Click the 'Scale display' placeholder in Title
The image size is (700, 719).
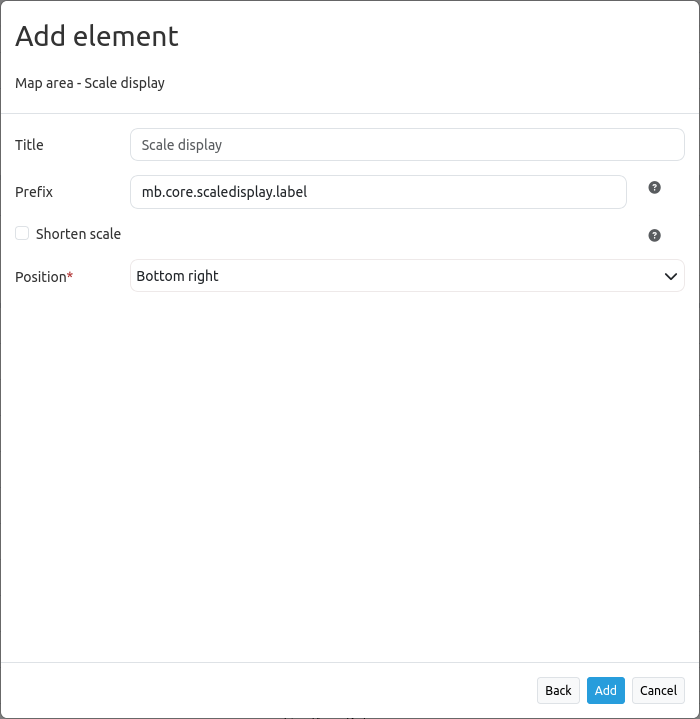[182, 145]
